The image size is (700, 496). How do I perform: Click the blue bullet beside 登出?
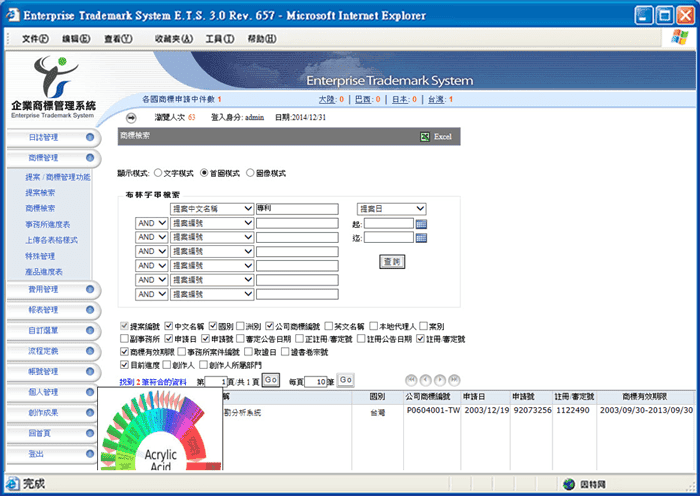(91, 454)
